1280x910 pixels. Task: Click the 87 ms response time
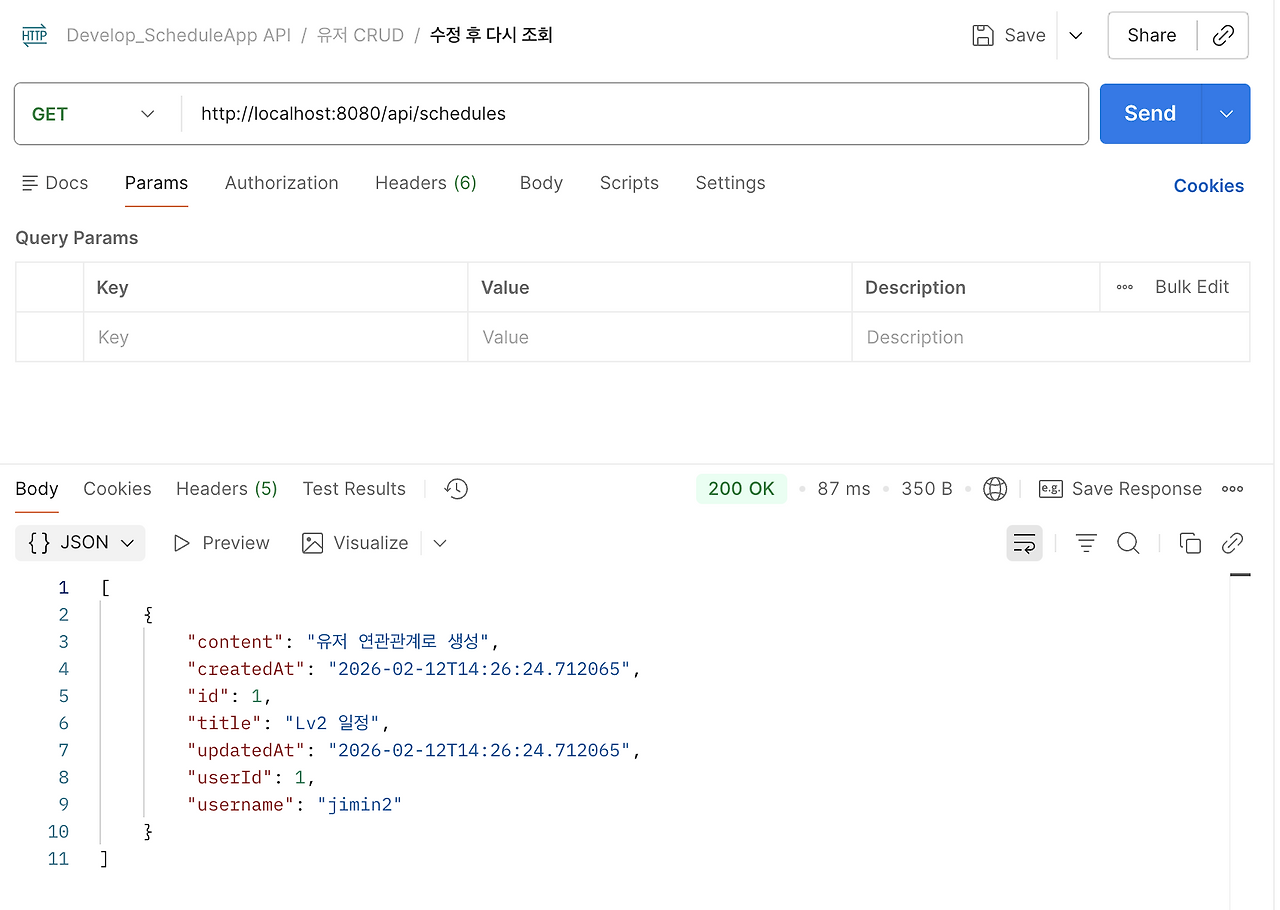pos(844,489)
